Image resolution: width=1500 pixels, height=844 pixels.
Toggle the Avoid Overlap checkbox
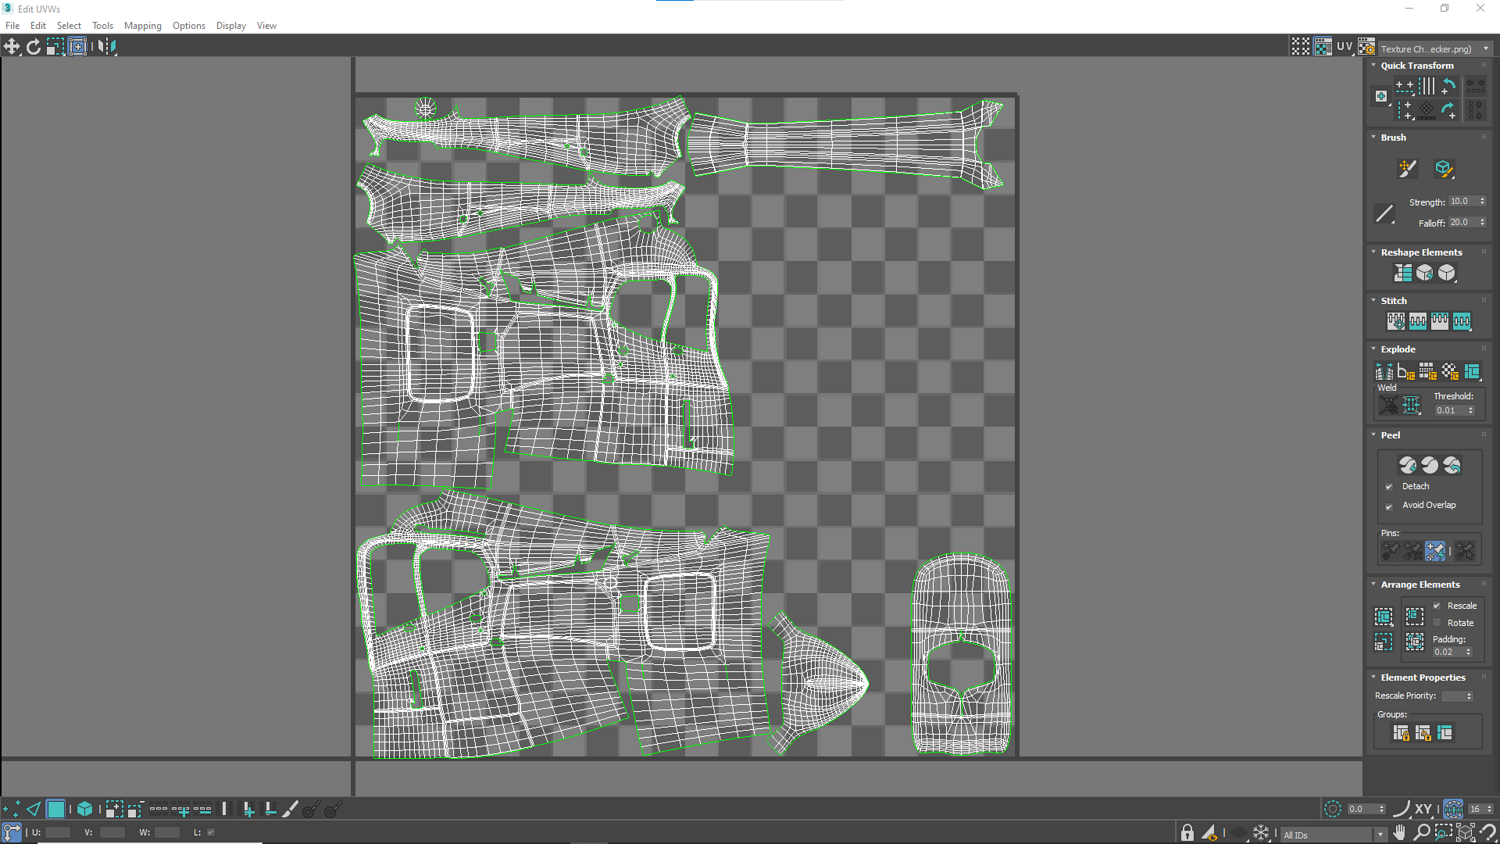[x=1389, y=506]
